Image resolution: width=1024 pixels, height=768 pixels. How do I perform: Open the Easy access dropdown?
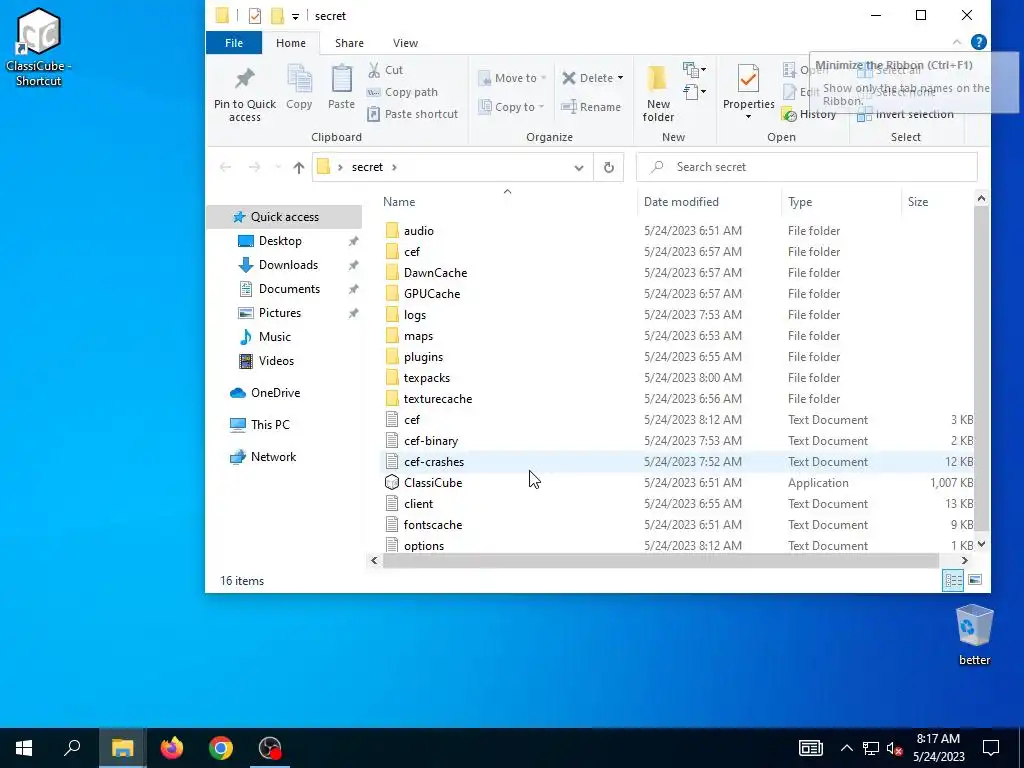(x=694, y=91)
